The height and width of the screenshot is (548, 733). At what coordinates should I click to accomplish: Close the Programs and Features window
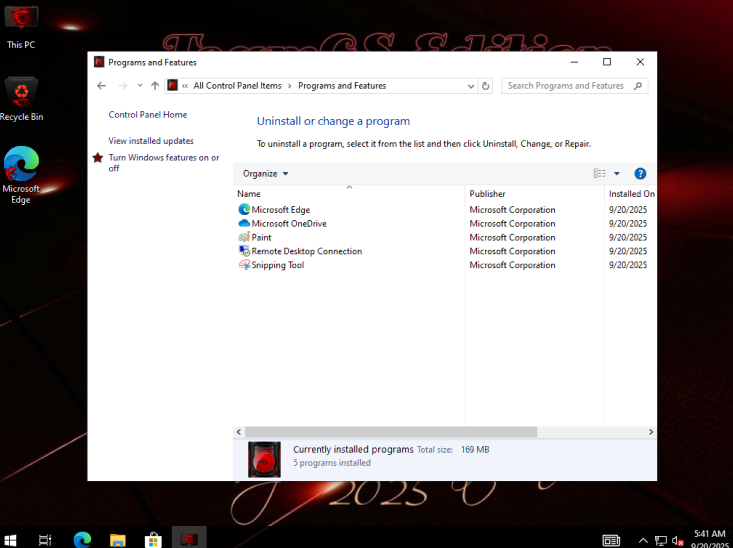point(640,62)
